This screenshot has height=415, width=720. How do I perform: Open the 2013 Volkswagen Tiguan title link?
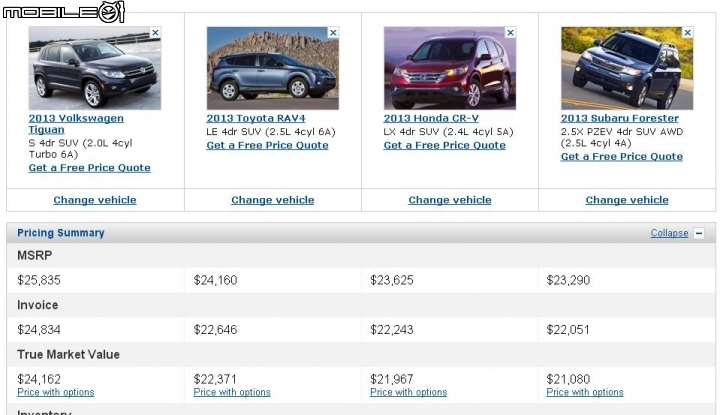click(x=76, y=124)
